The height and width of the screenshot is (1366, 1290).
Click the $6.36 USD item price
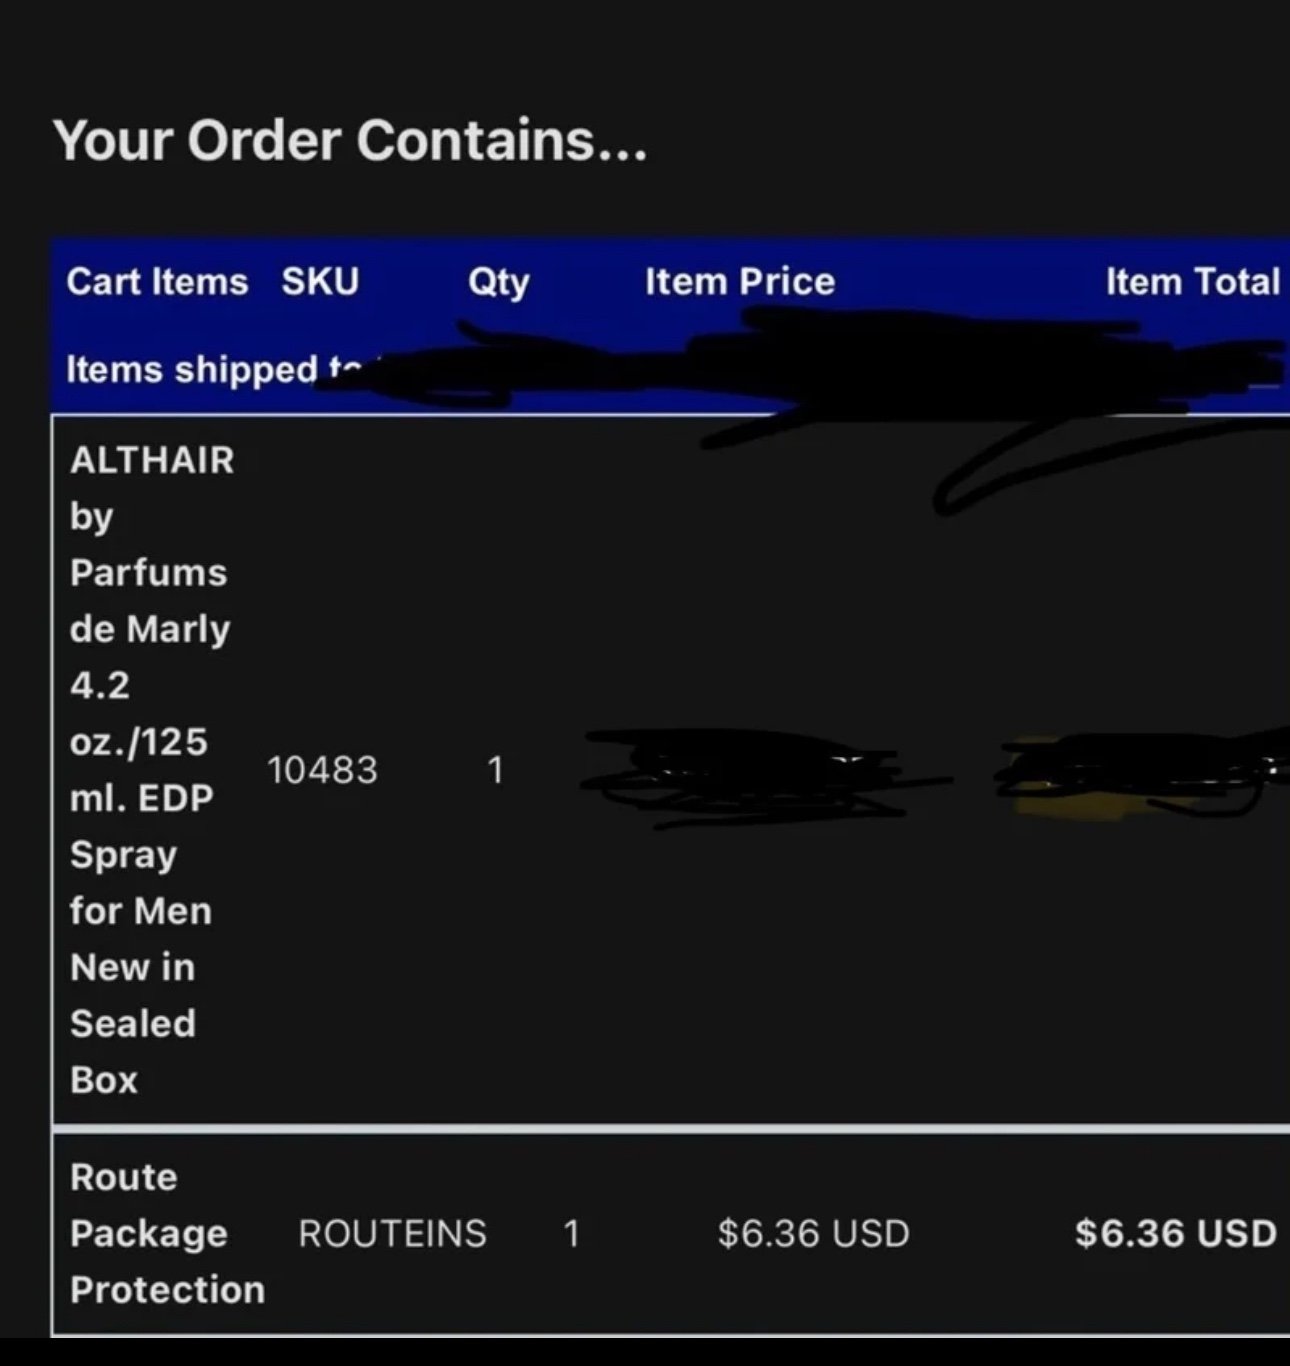click(813, 1234)
